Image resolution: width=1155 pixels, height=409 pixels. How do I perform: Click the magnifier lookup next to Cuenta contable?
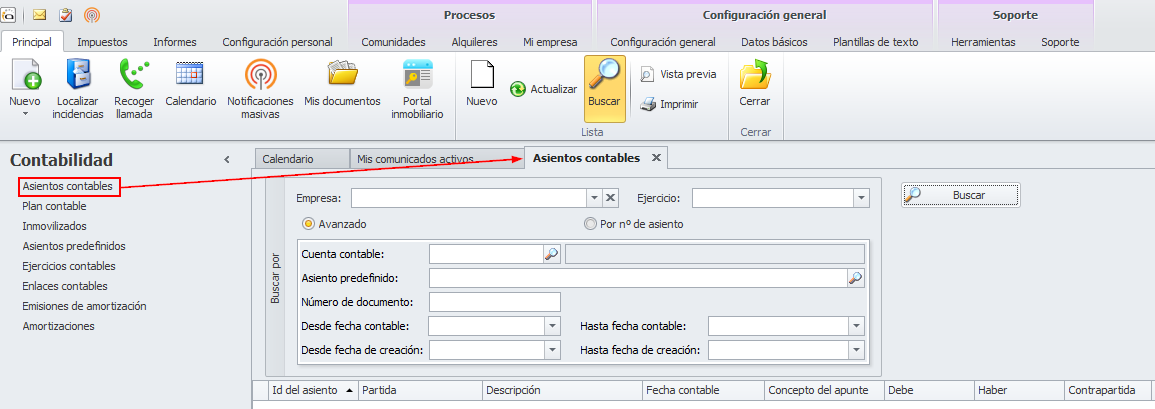pos(552,254)
